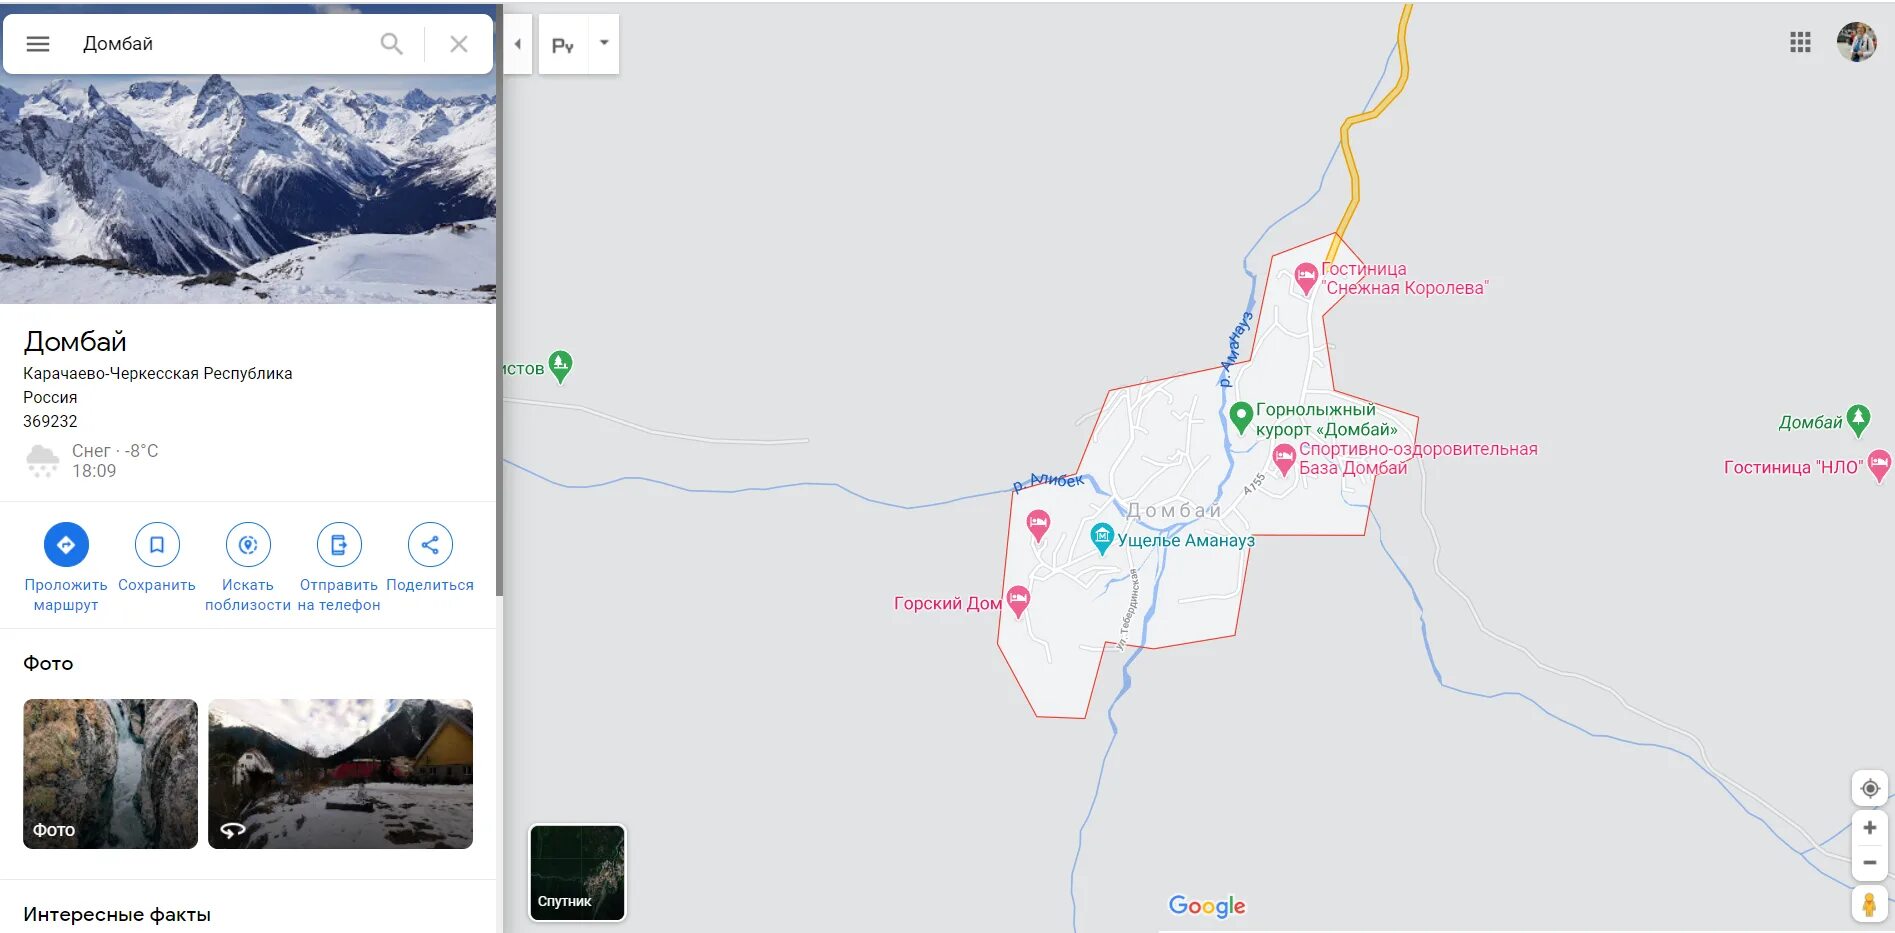Open the Google account avatar
Viewport: 1895px width, 933px height.
[x=1856, y=42]
